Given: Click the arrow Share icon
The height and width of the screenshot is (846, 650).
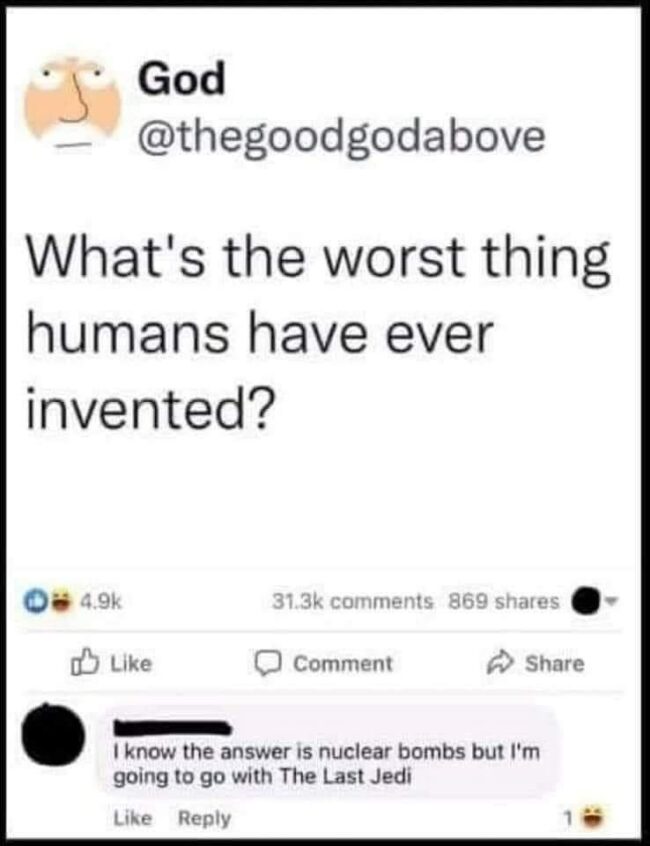Looking at the screenshot, I should (x=500, y=664).
